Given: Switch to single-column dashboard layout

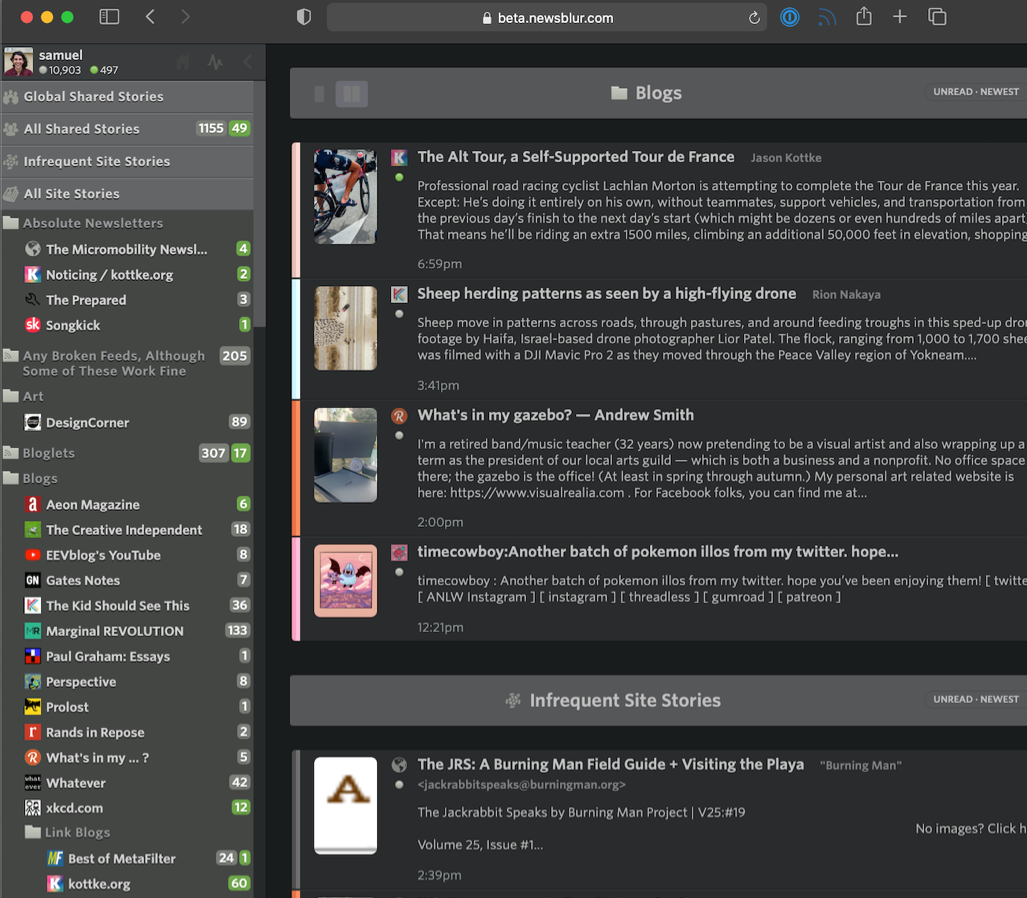Looking at the screenshot, I should point(319,94).
